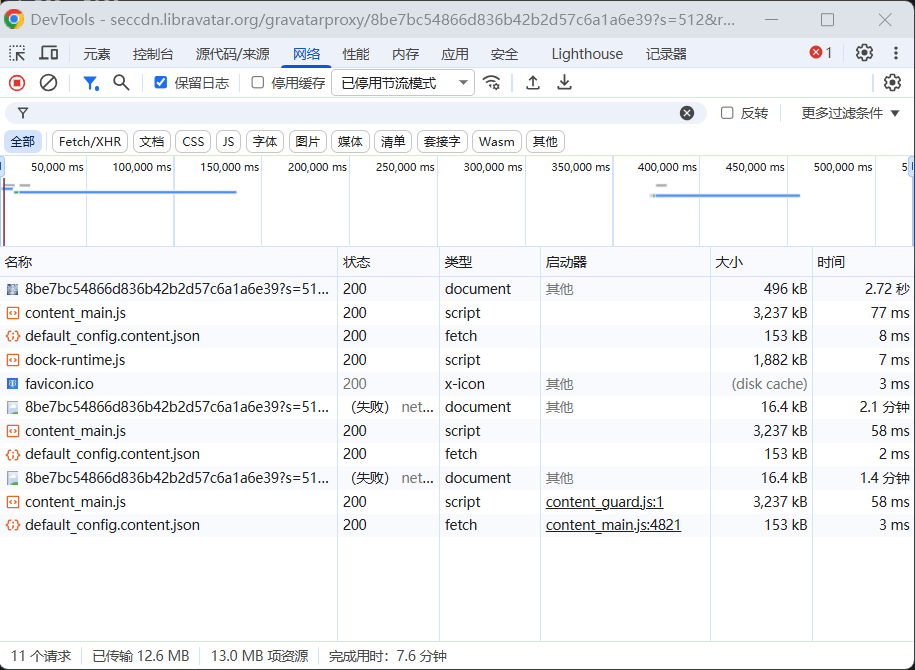Filter by JS requests
This screenshot has height=670, width=915.
pyautogui.click(x=229, y=142)
